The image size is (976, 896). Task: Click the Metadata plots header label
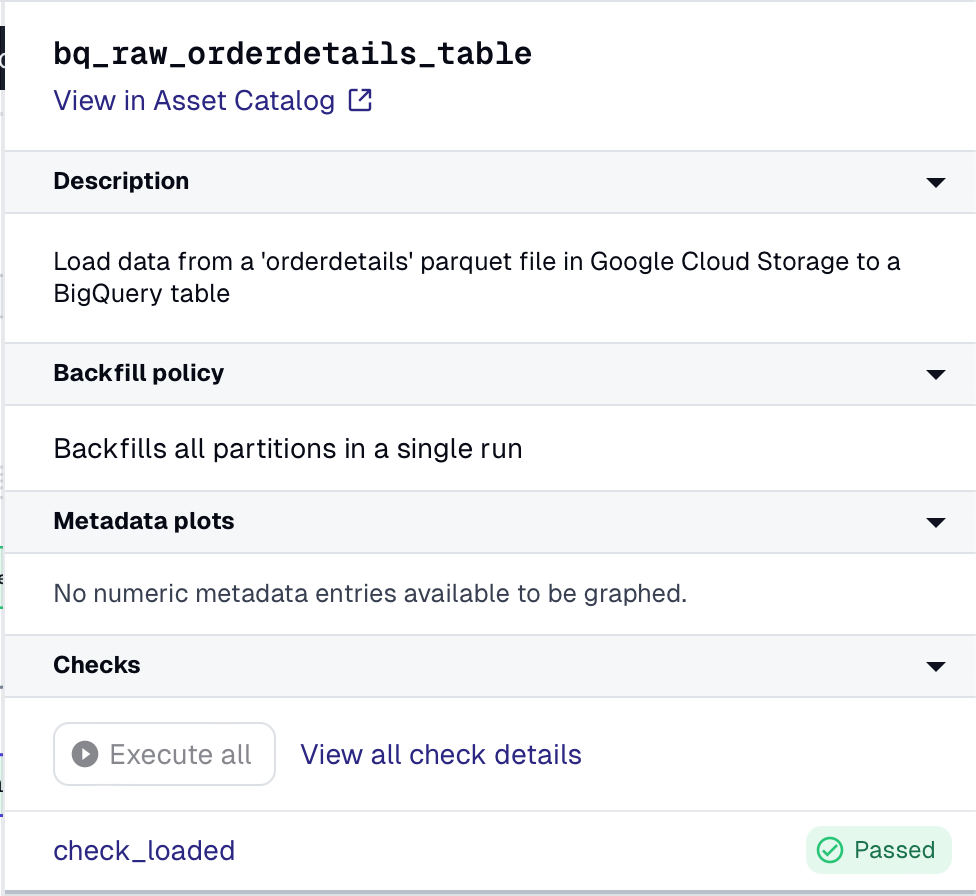(144, 521)
